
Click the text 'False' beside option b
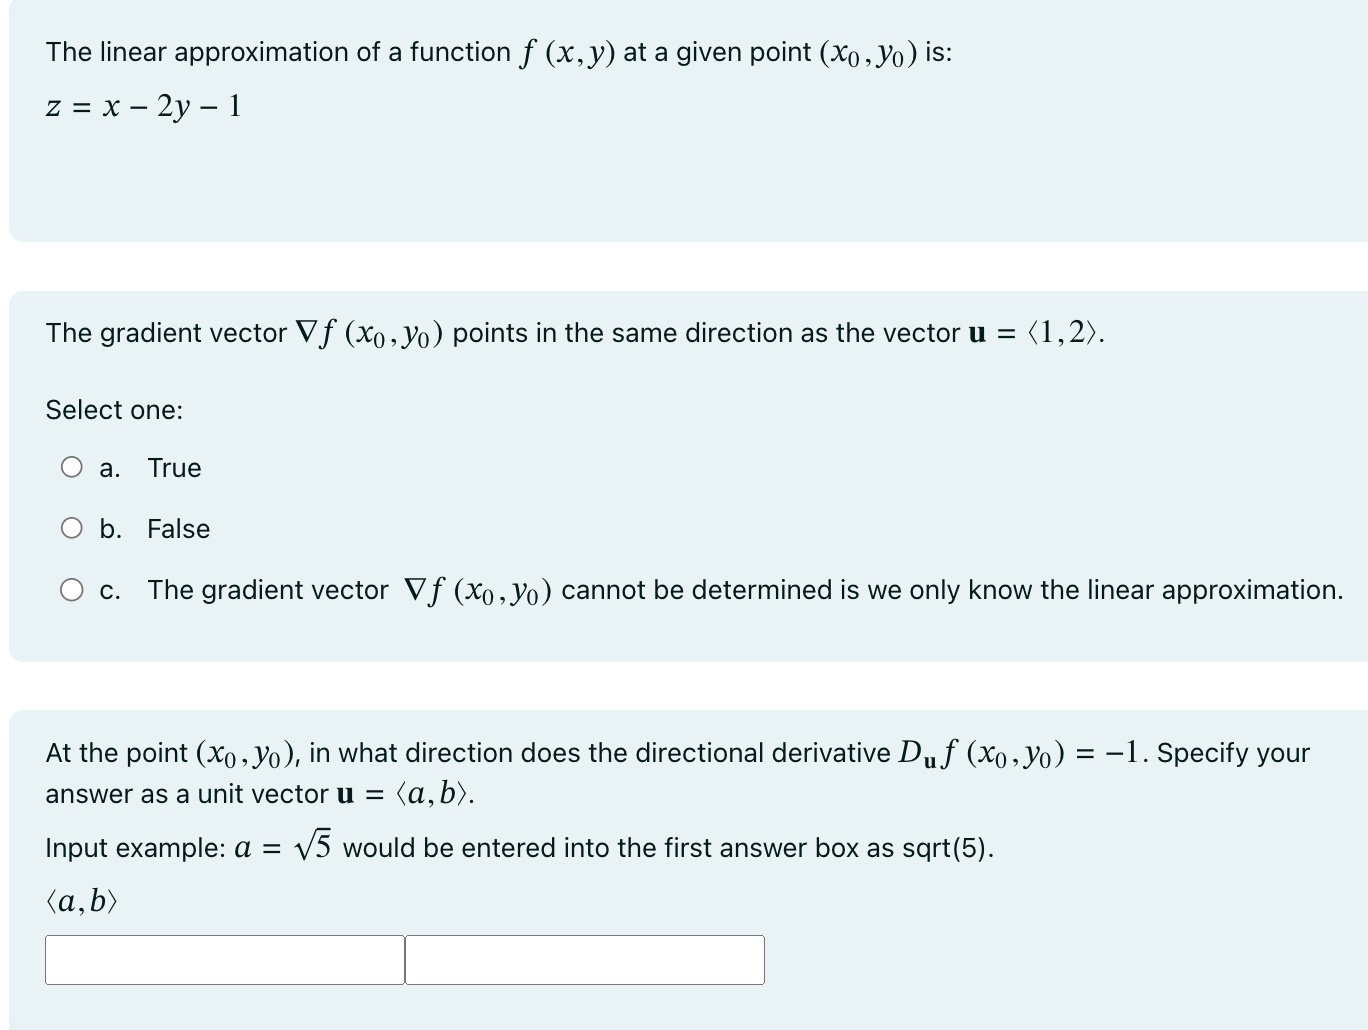tap(179, 528)
